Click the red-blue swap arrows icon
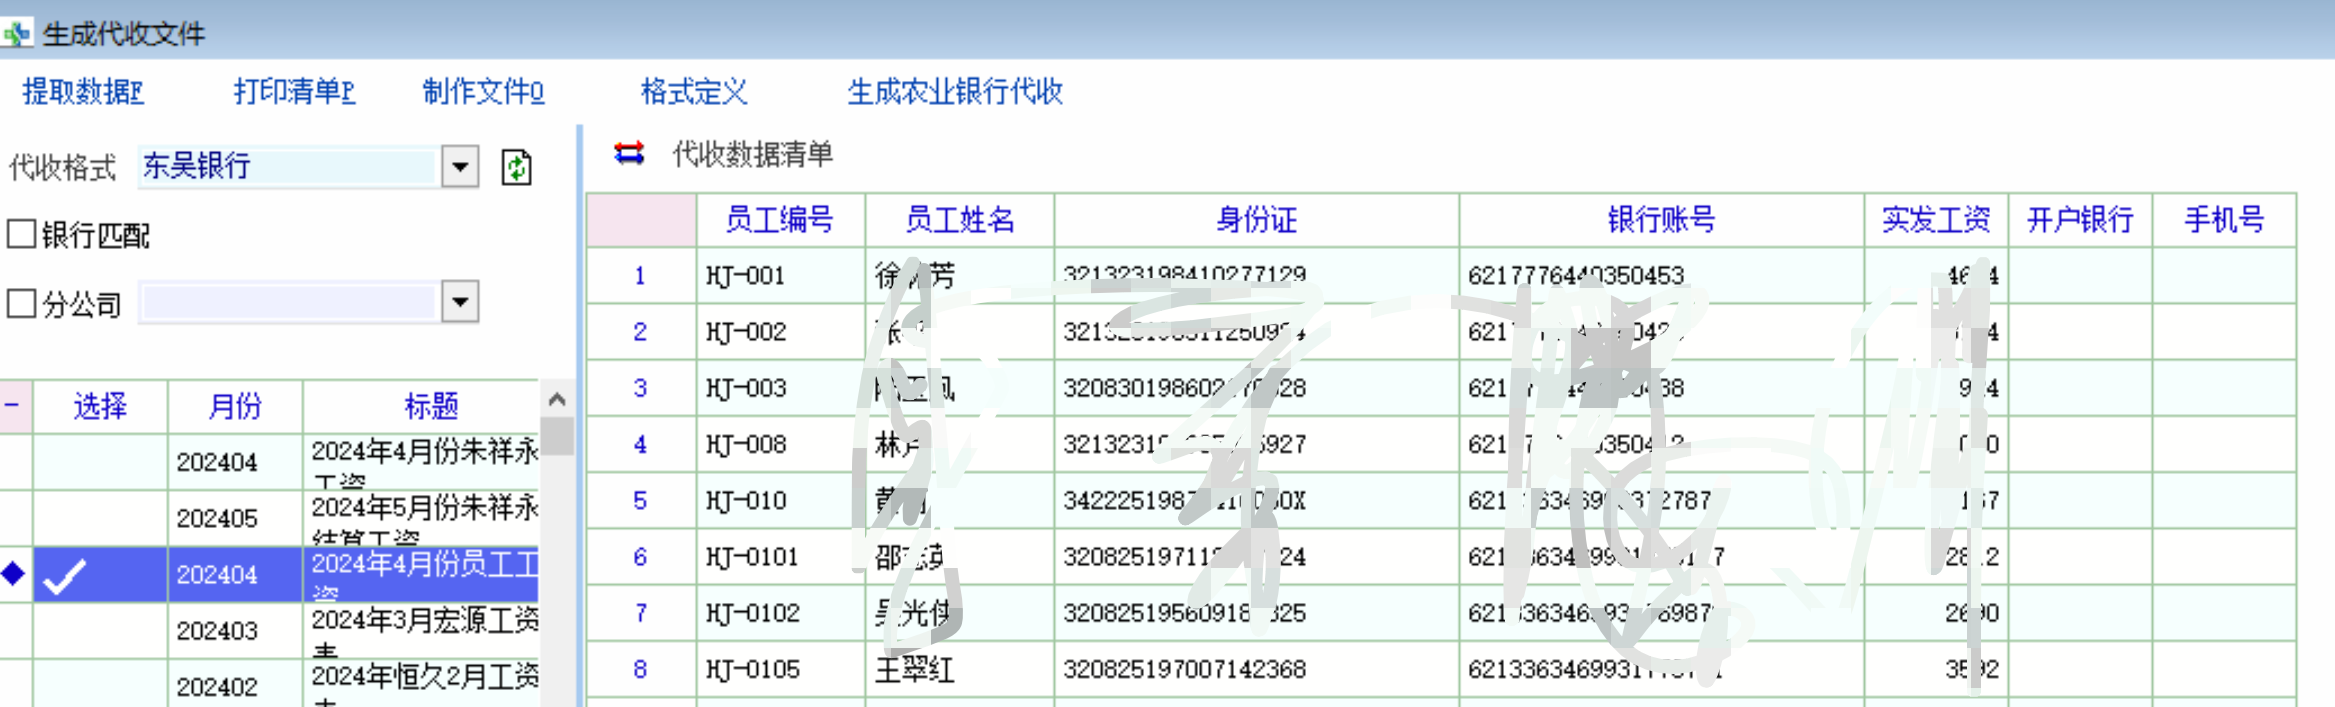The image size is (2335, 707). click(x=629, y=153)
